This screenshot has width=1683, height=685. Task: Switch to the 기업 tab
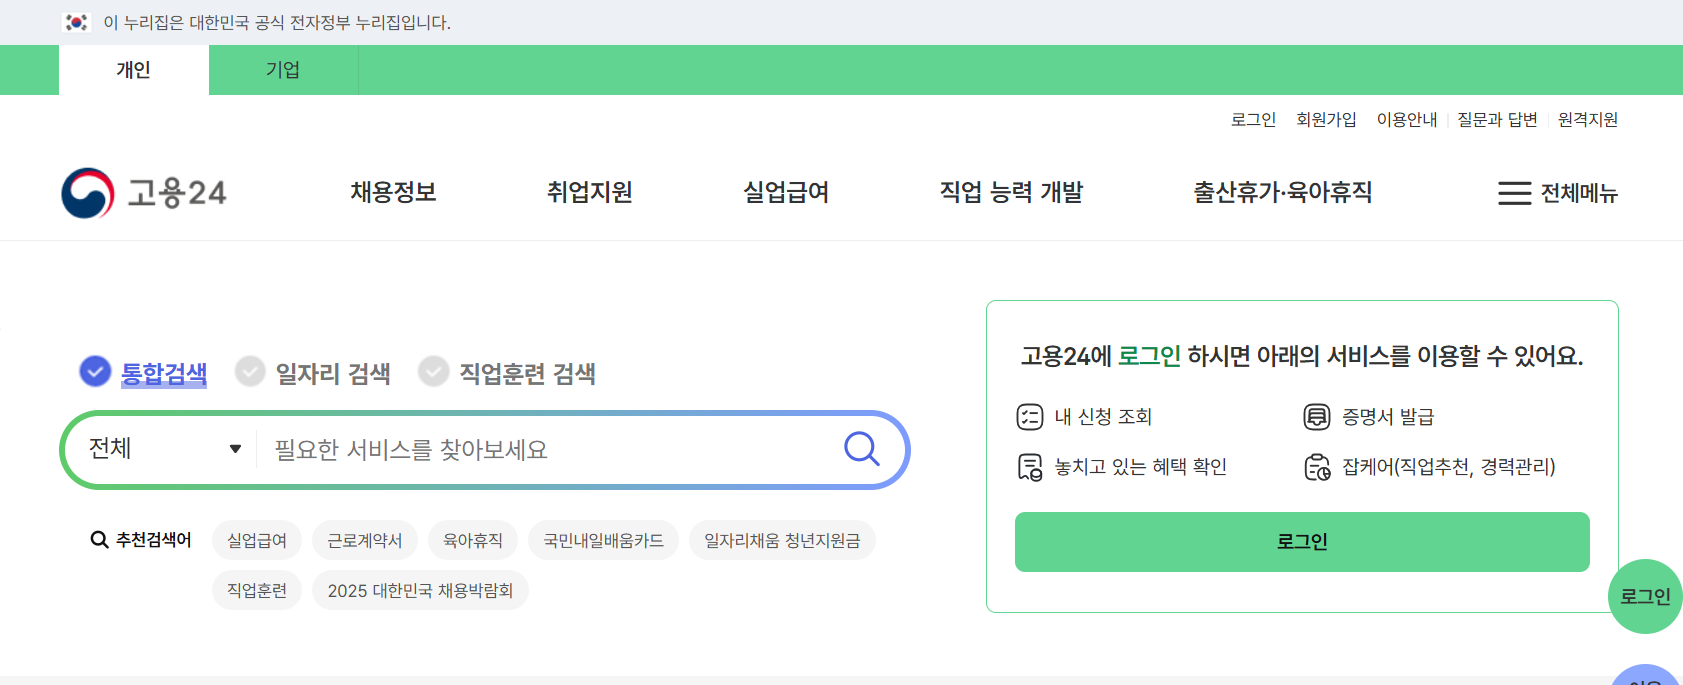(283, 70)
